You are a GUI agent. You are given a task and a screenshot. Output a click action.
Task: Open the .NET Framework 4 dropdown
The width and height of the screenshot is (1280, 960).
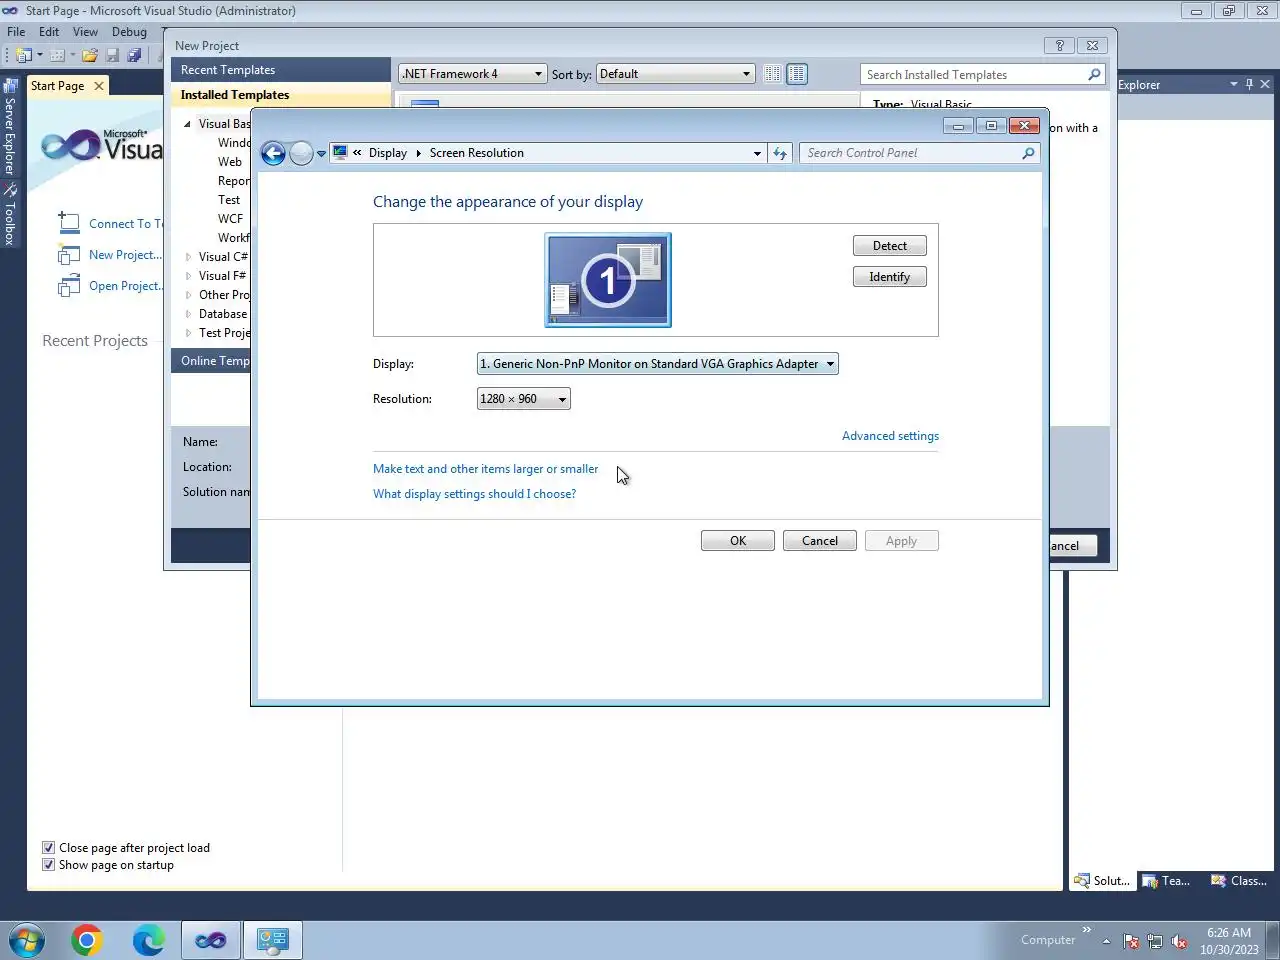(x=473, y=74)
